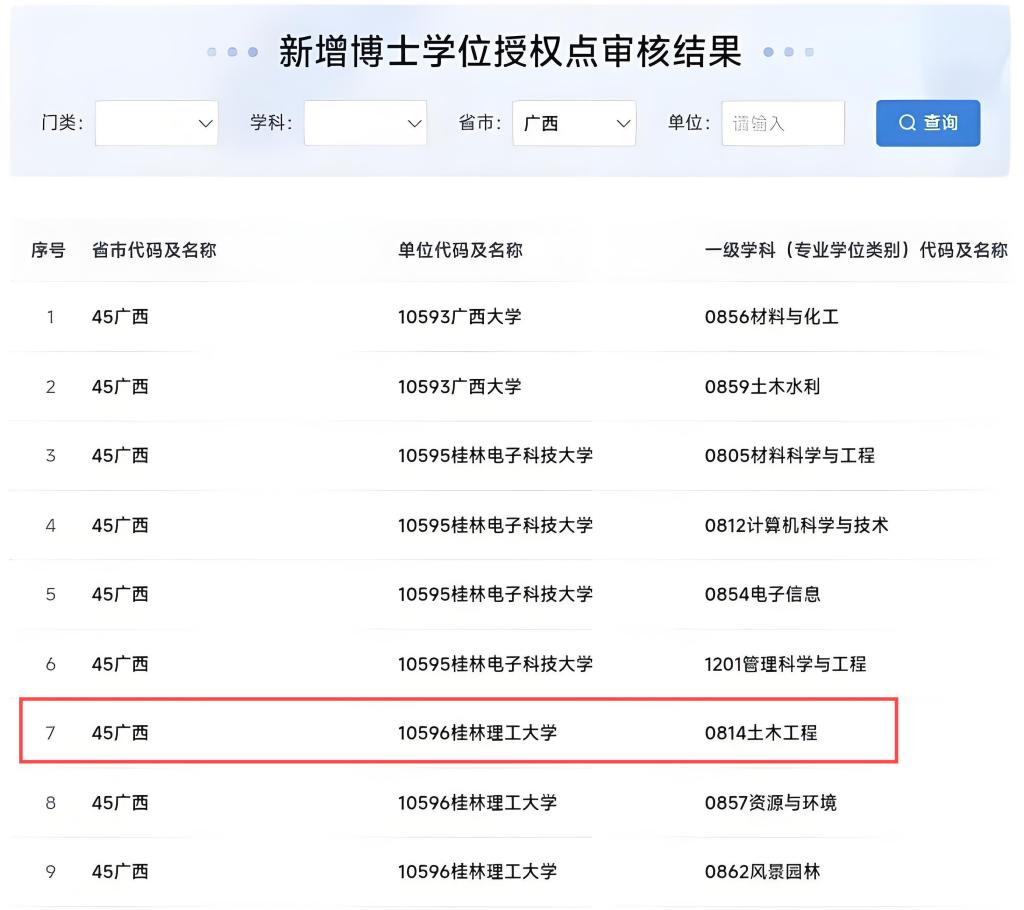This screenshot has height=910, width=1024.
Task: Open the 学科 dropdown
Action: coord(365,123)
